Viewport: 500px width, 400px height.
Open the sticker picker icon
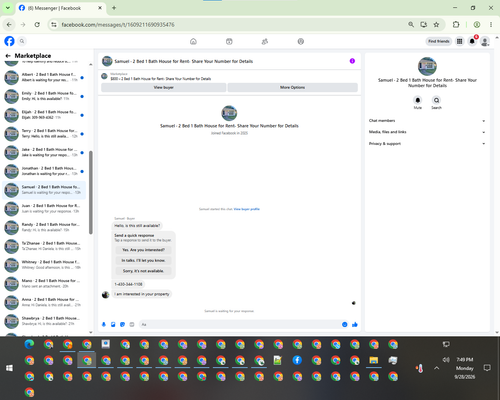122,324
